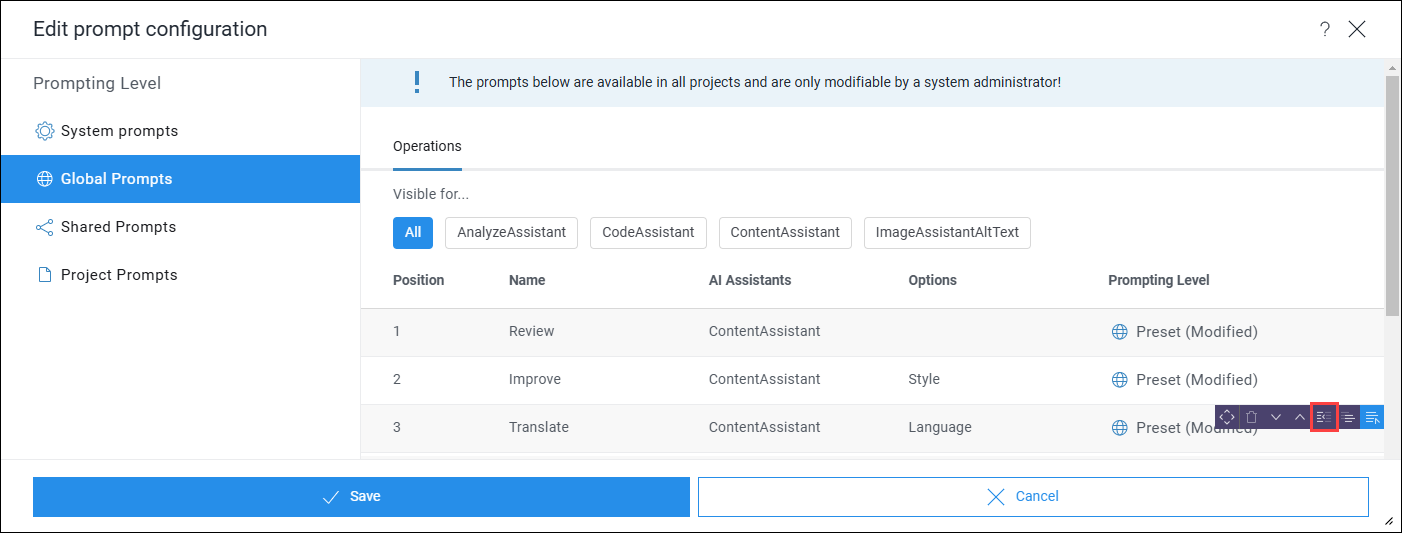Screen dimensions: 1402x533
Task: Open the System prompts level
Action: pyautogui.click(x=180, y=131)
